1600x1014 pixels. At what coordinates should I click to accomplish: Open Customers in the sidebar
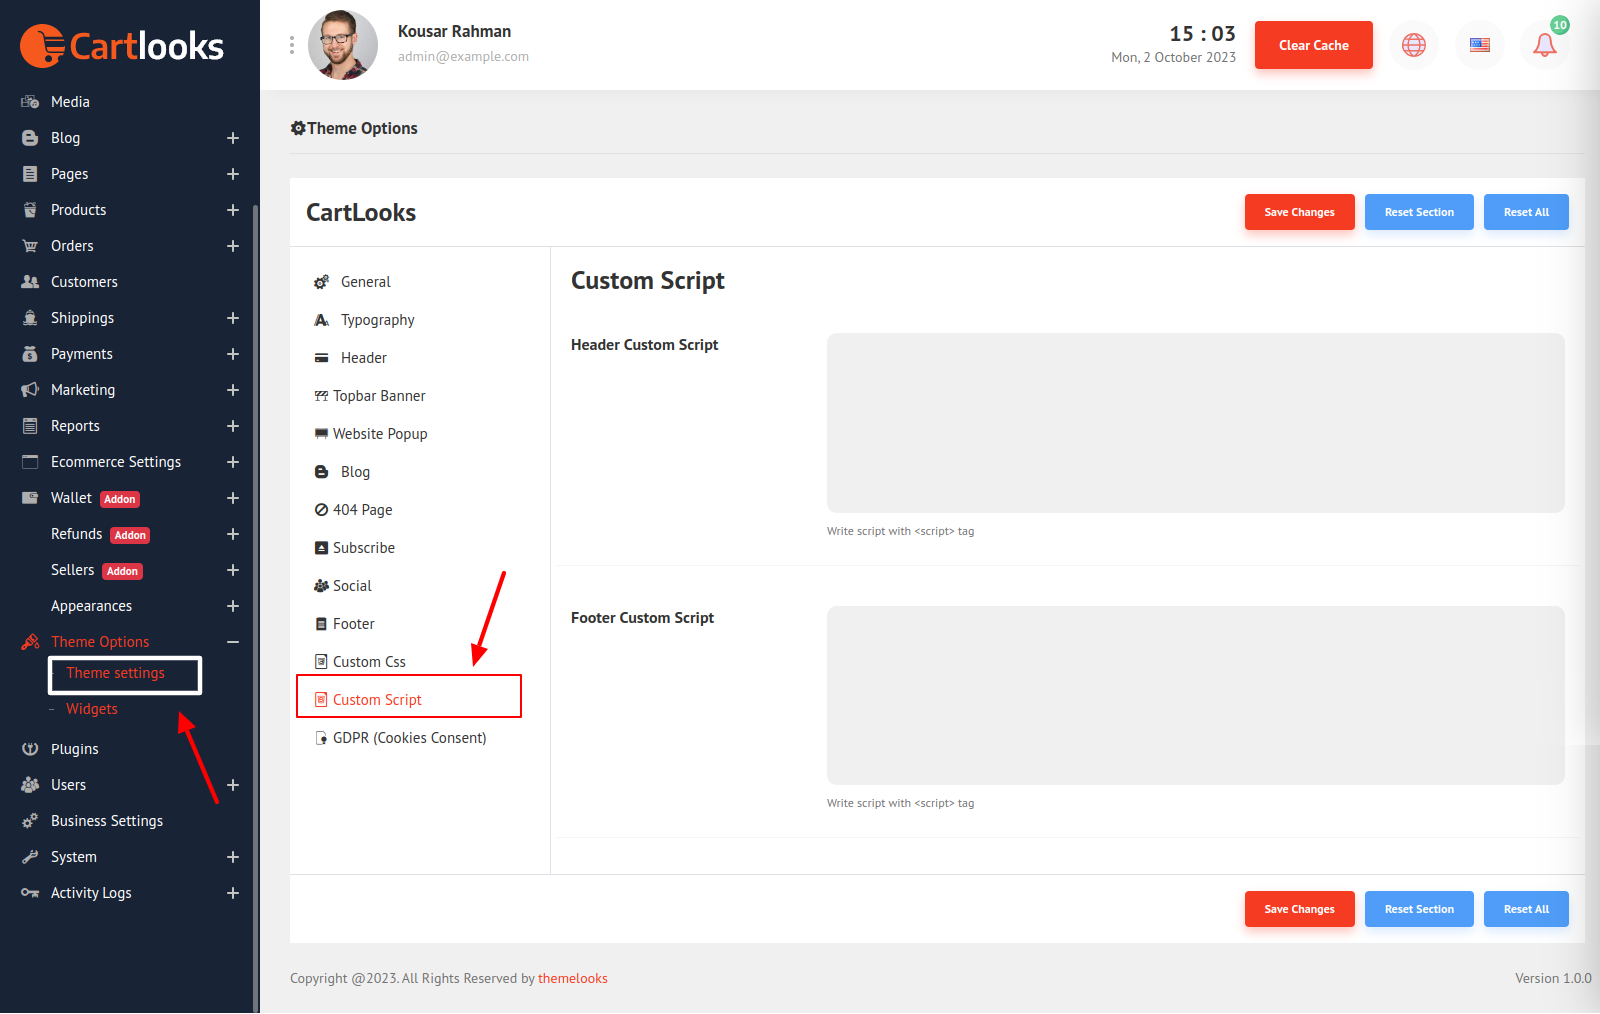point(84,282)
